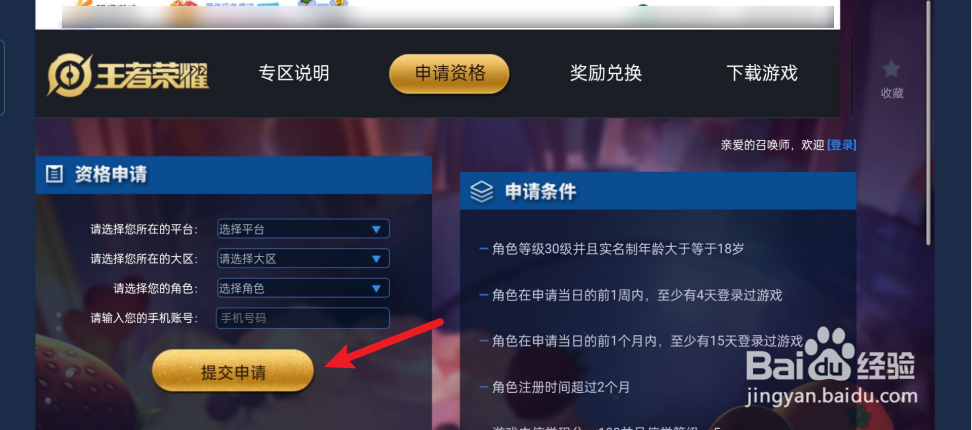Focus the 手机号码 input field

pos(303,318)
